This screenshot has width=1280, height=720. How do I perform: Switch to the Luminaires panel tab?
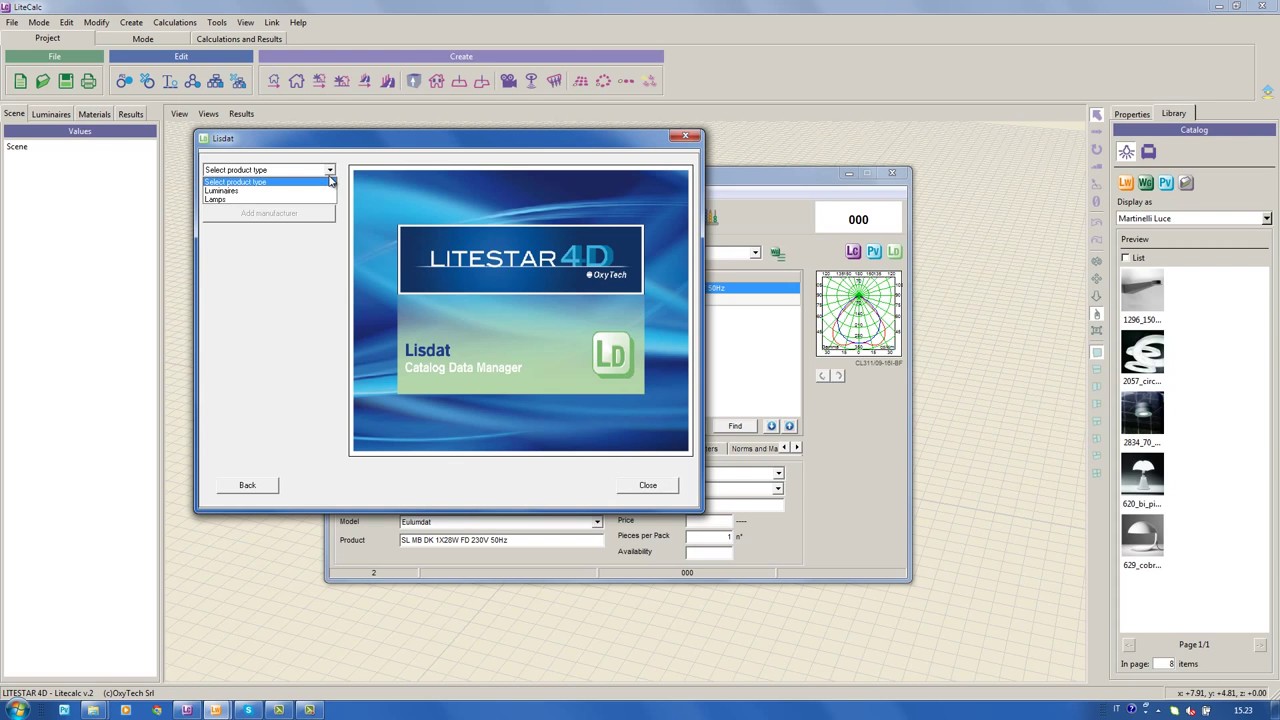point(51,114)
